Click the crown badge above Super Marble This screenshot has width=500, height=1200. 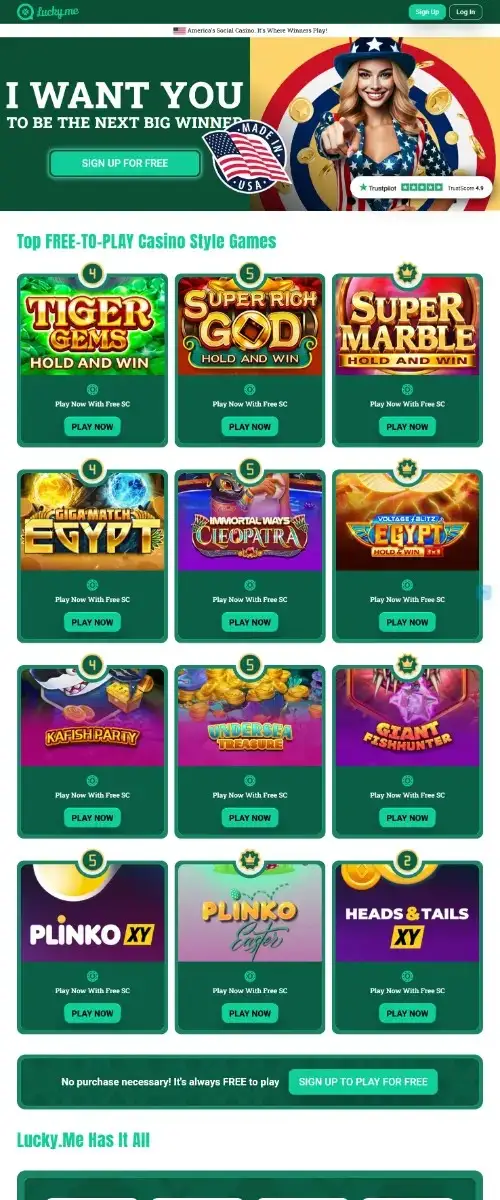(x=407, y=273)
